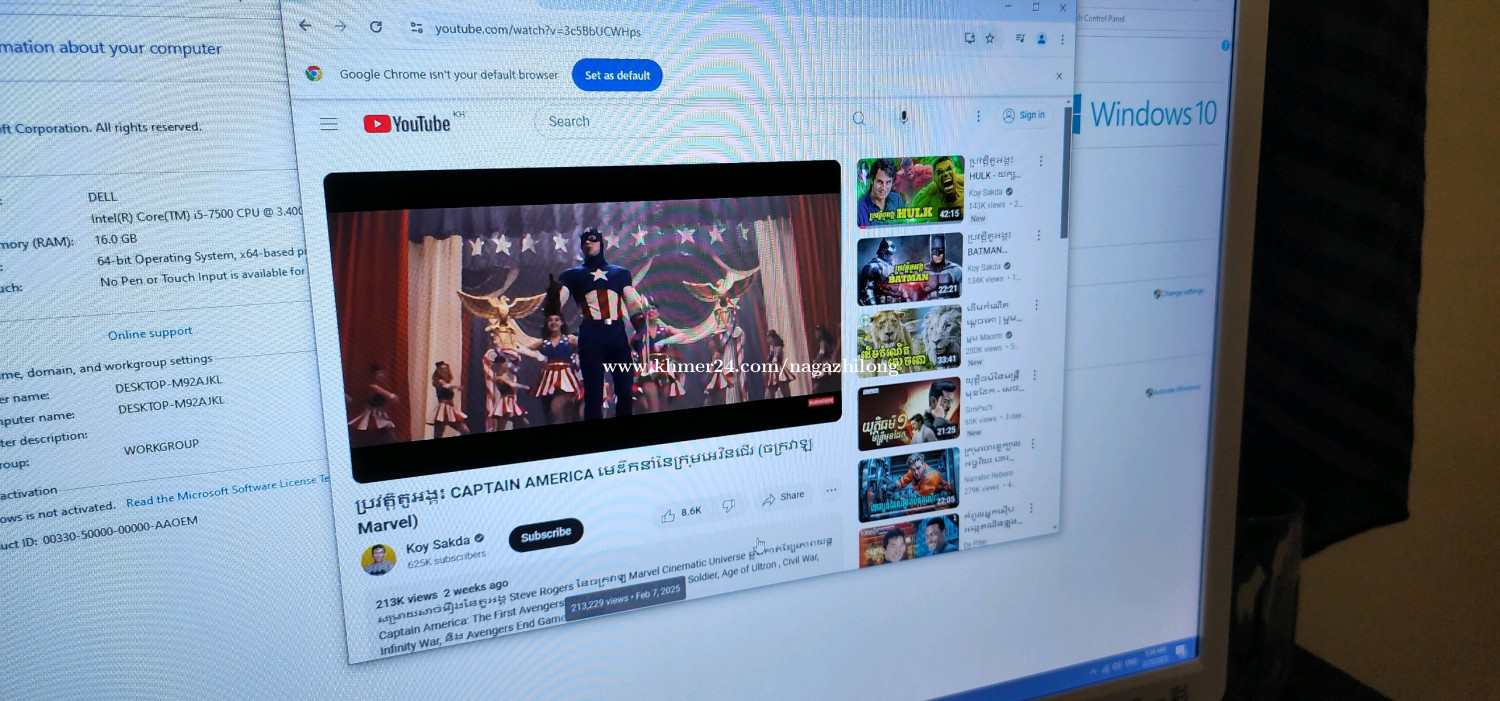Viewport: 1500px width, 701px height.
Task: Click the taskbar clock
Action: (x=1157, y=654)
